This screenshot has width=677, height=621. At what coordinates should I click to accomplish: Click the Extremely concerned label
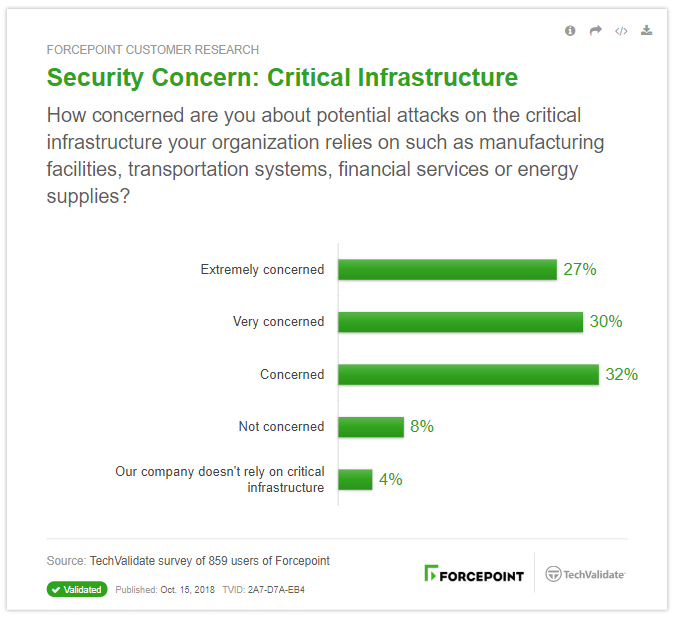coord(262,269)
